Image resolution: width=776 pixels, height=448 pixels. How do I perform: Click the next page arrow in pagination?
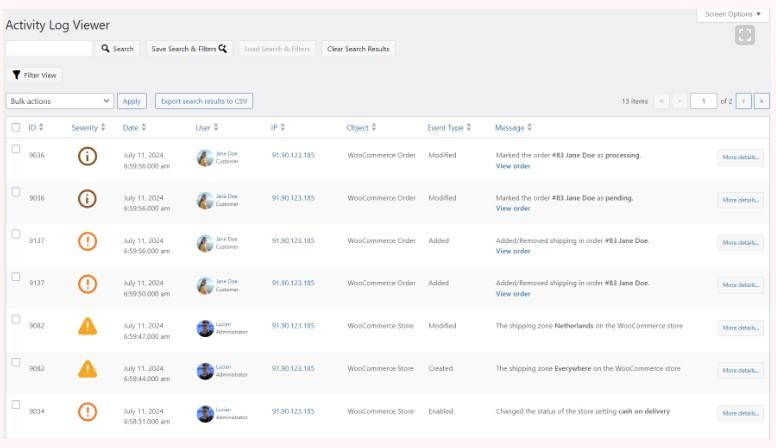[x=744, y=101]
